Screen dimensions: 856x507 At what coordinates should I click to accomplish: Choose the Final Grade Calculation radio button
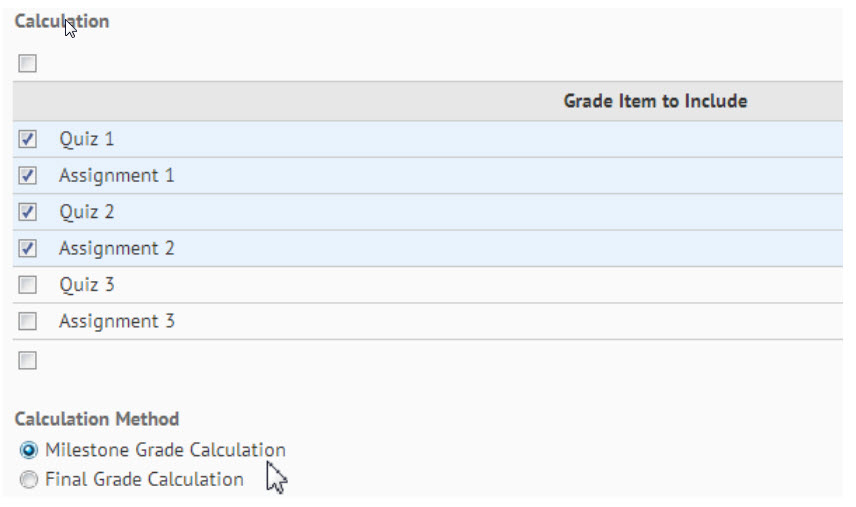pyautogui.click(x=28, y=480)
